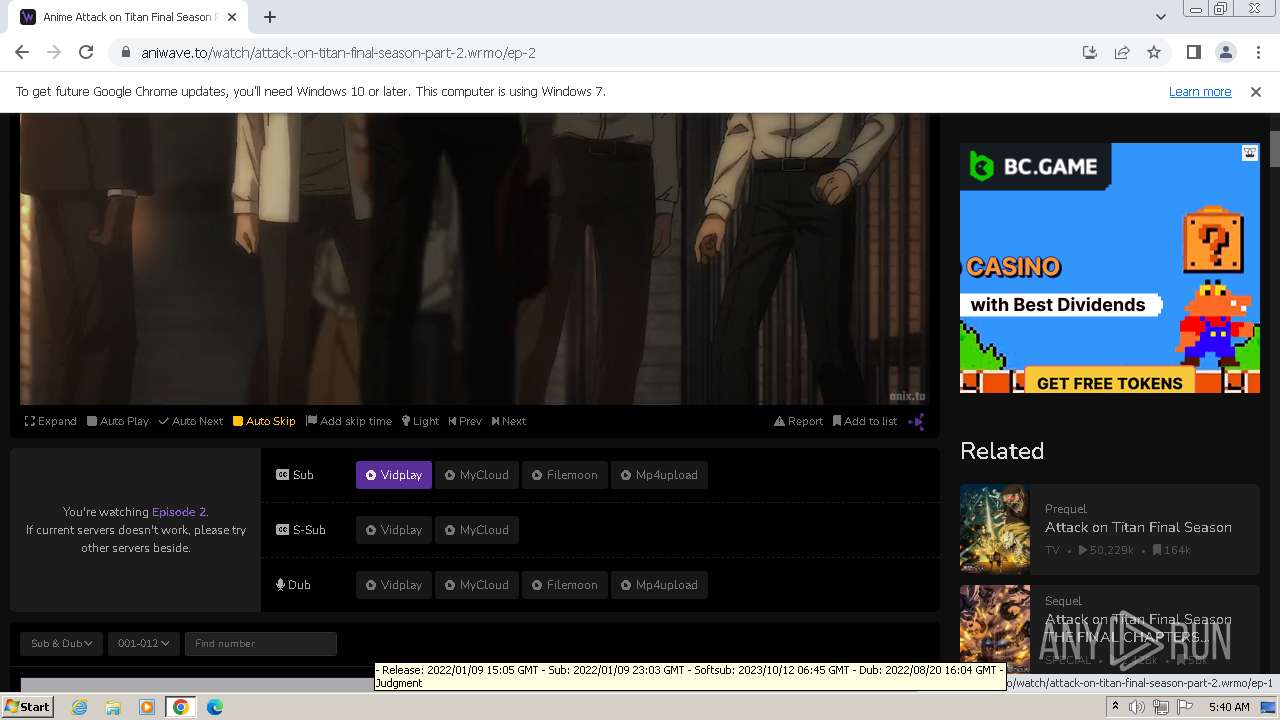Bookmark this page with star icon
1280x720 pixels.
[1154, 52]
